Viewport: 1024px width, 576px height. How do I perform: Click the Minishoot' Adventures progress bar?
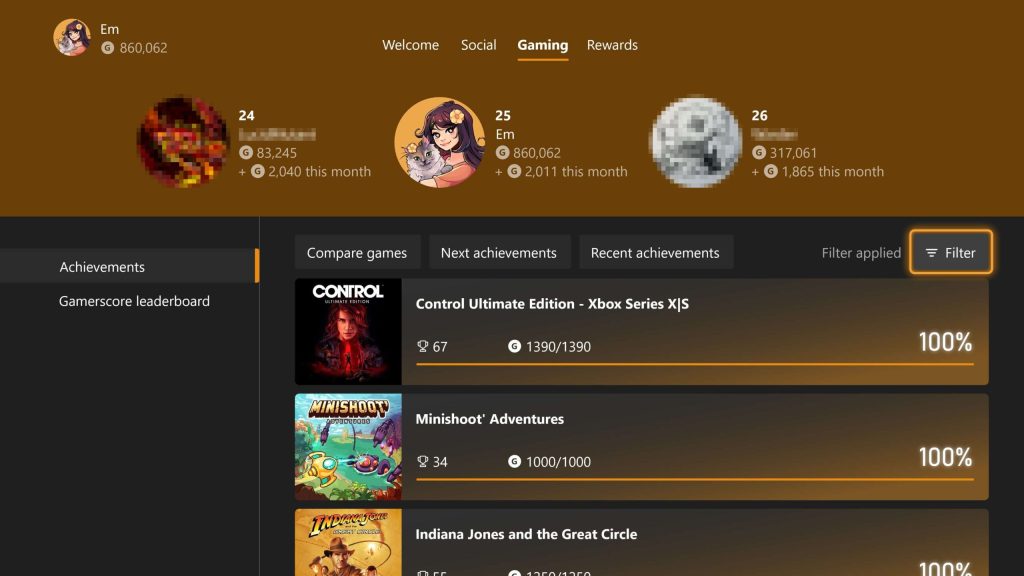[x=695, y=479]
